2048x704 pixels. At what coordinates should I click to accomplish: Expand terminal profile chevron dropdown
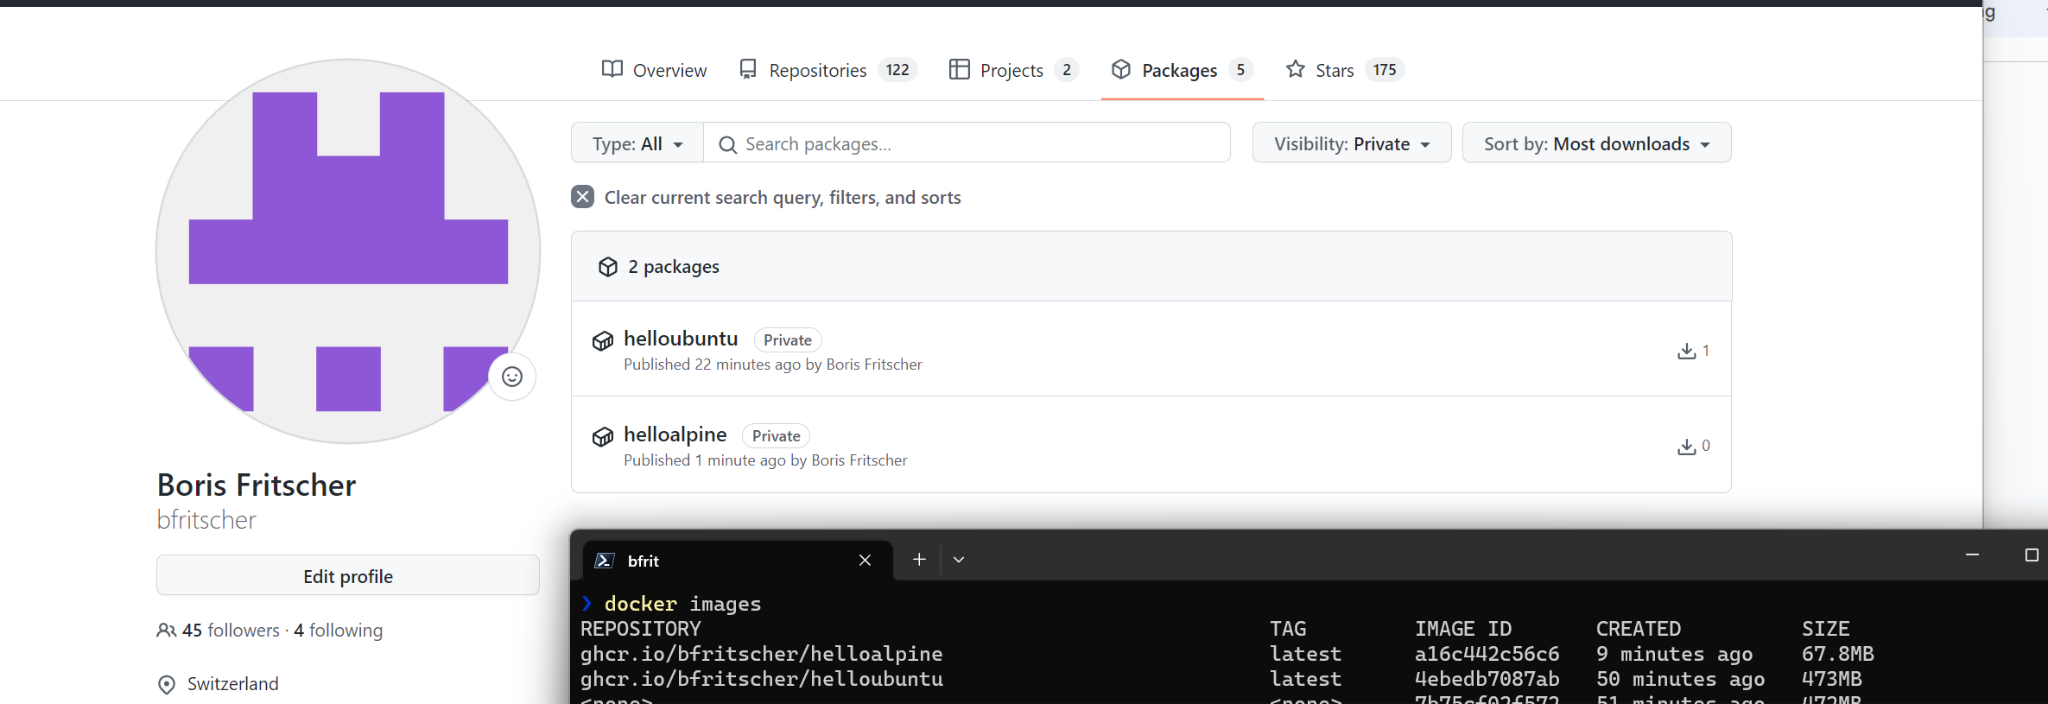click(x=959, y=560)
